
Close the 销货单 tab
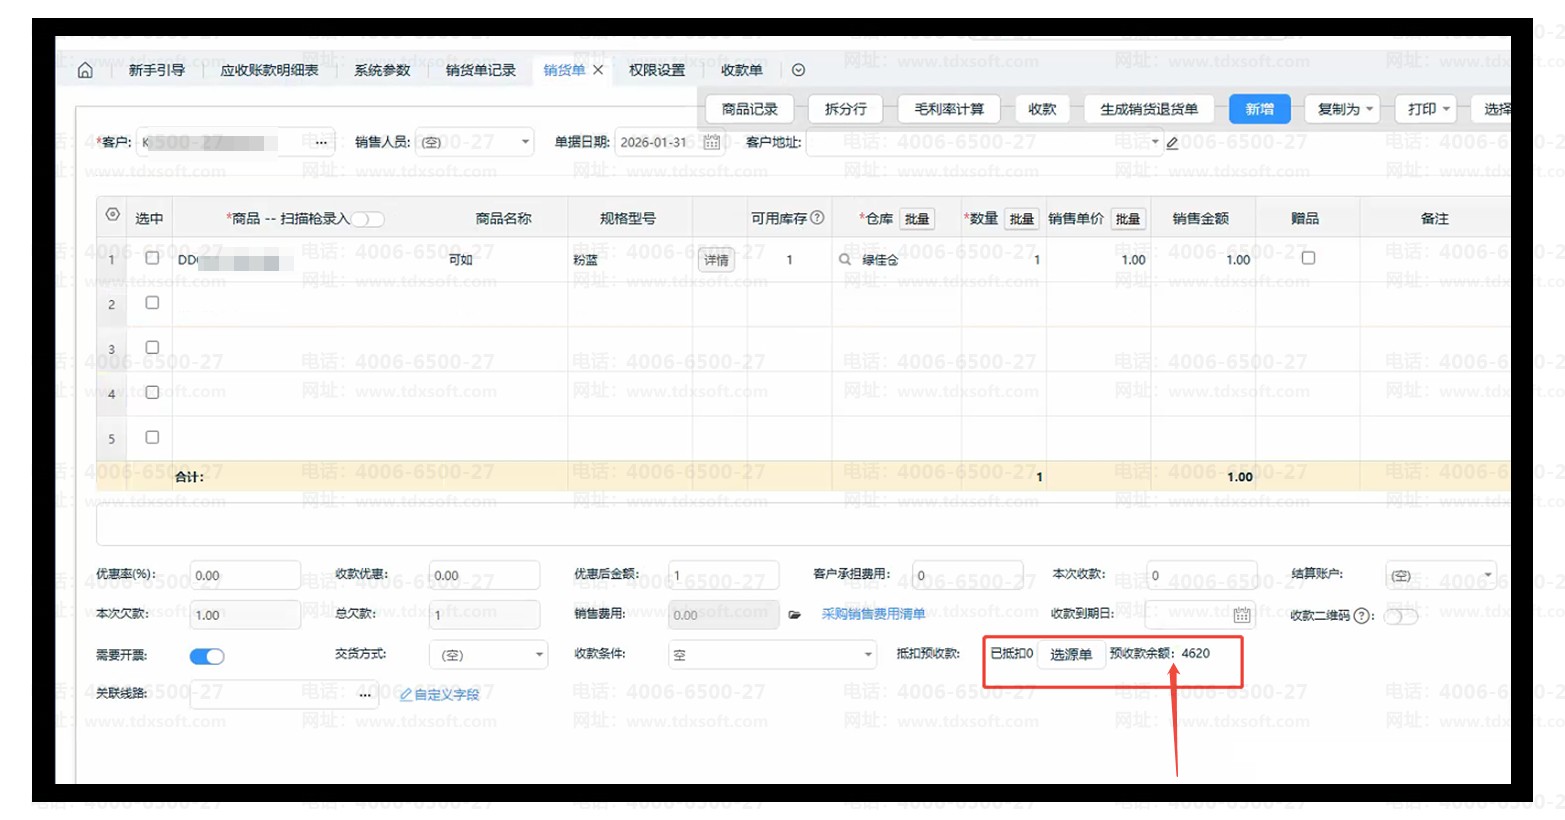(598, 70)
